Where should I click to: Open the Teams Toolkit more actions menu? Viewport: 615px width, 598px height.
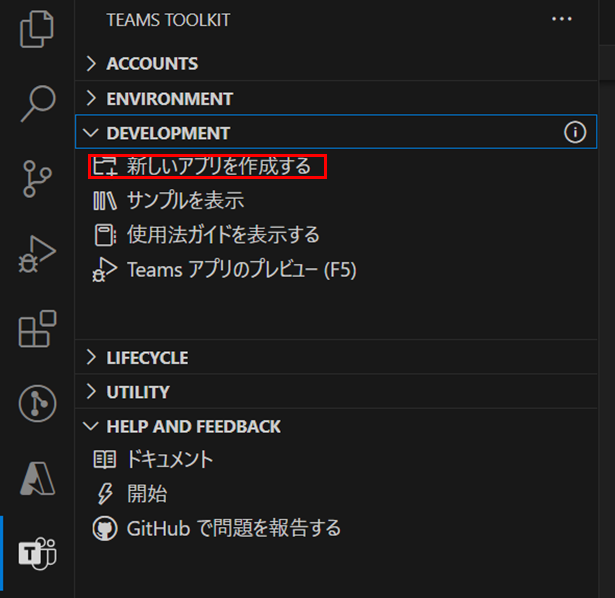(562, 19)
